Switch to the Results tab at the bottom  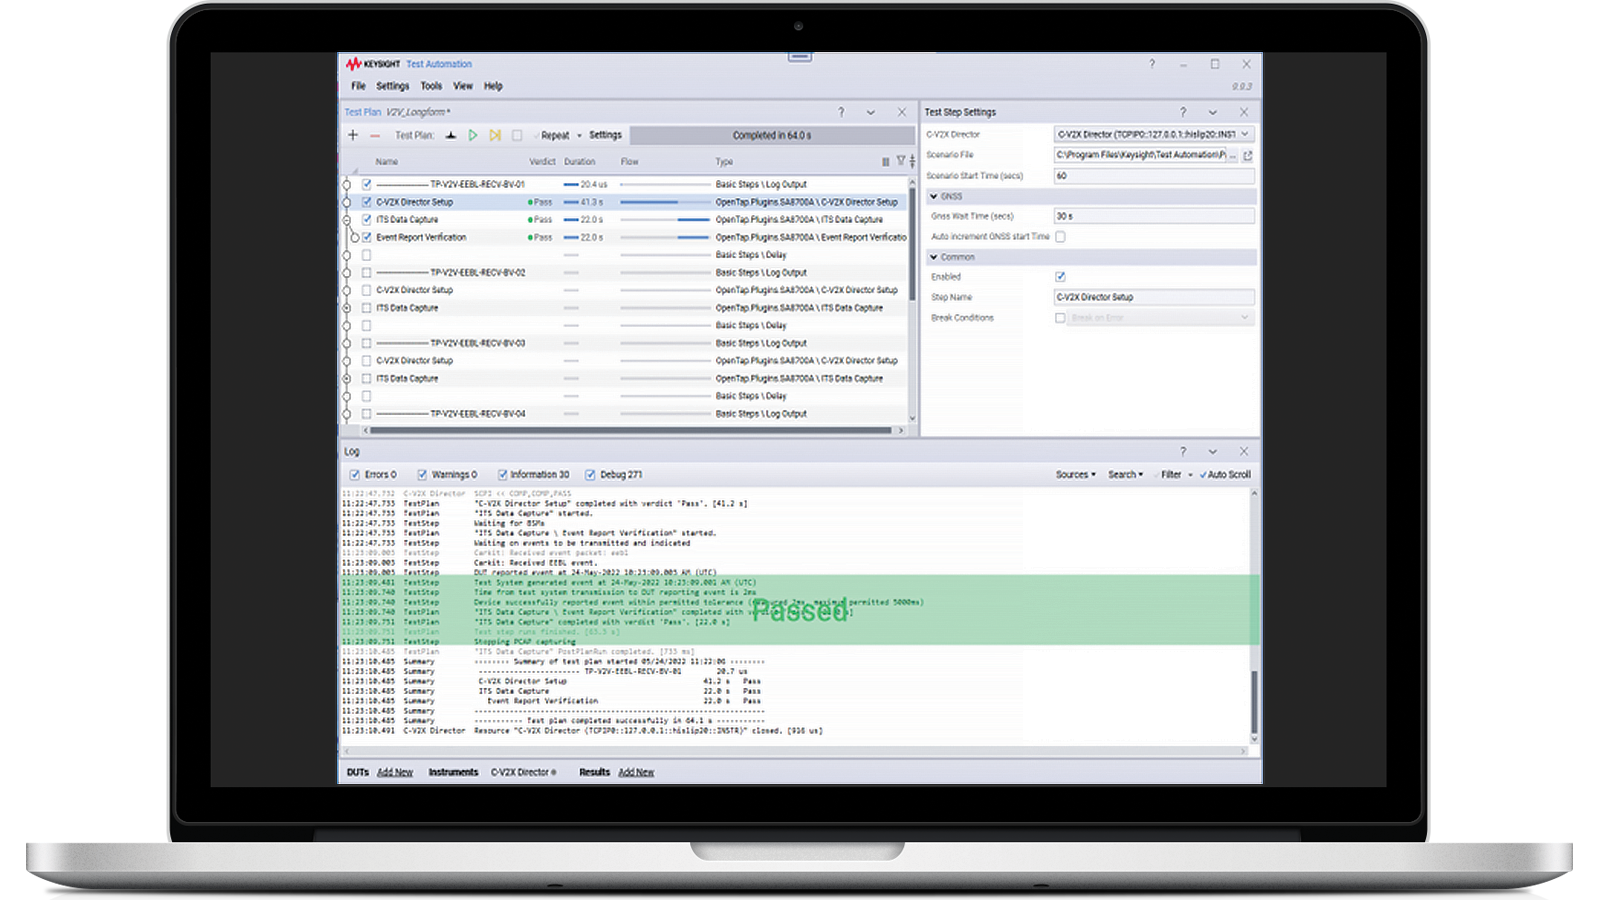tap(595, 772)
